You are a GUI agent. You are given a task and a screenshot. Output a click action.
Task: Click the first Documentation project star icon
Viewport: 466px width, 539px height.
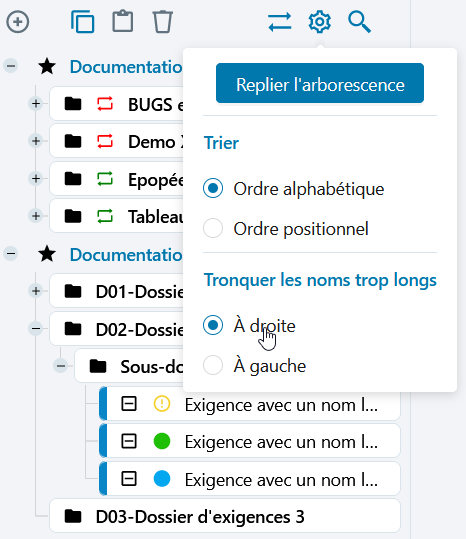coord(47,66)
